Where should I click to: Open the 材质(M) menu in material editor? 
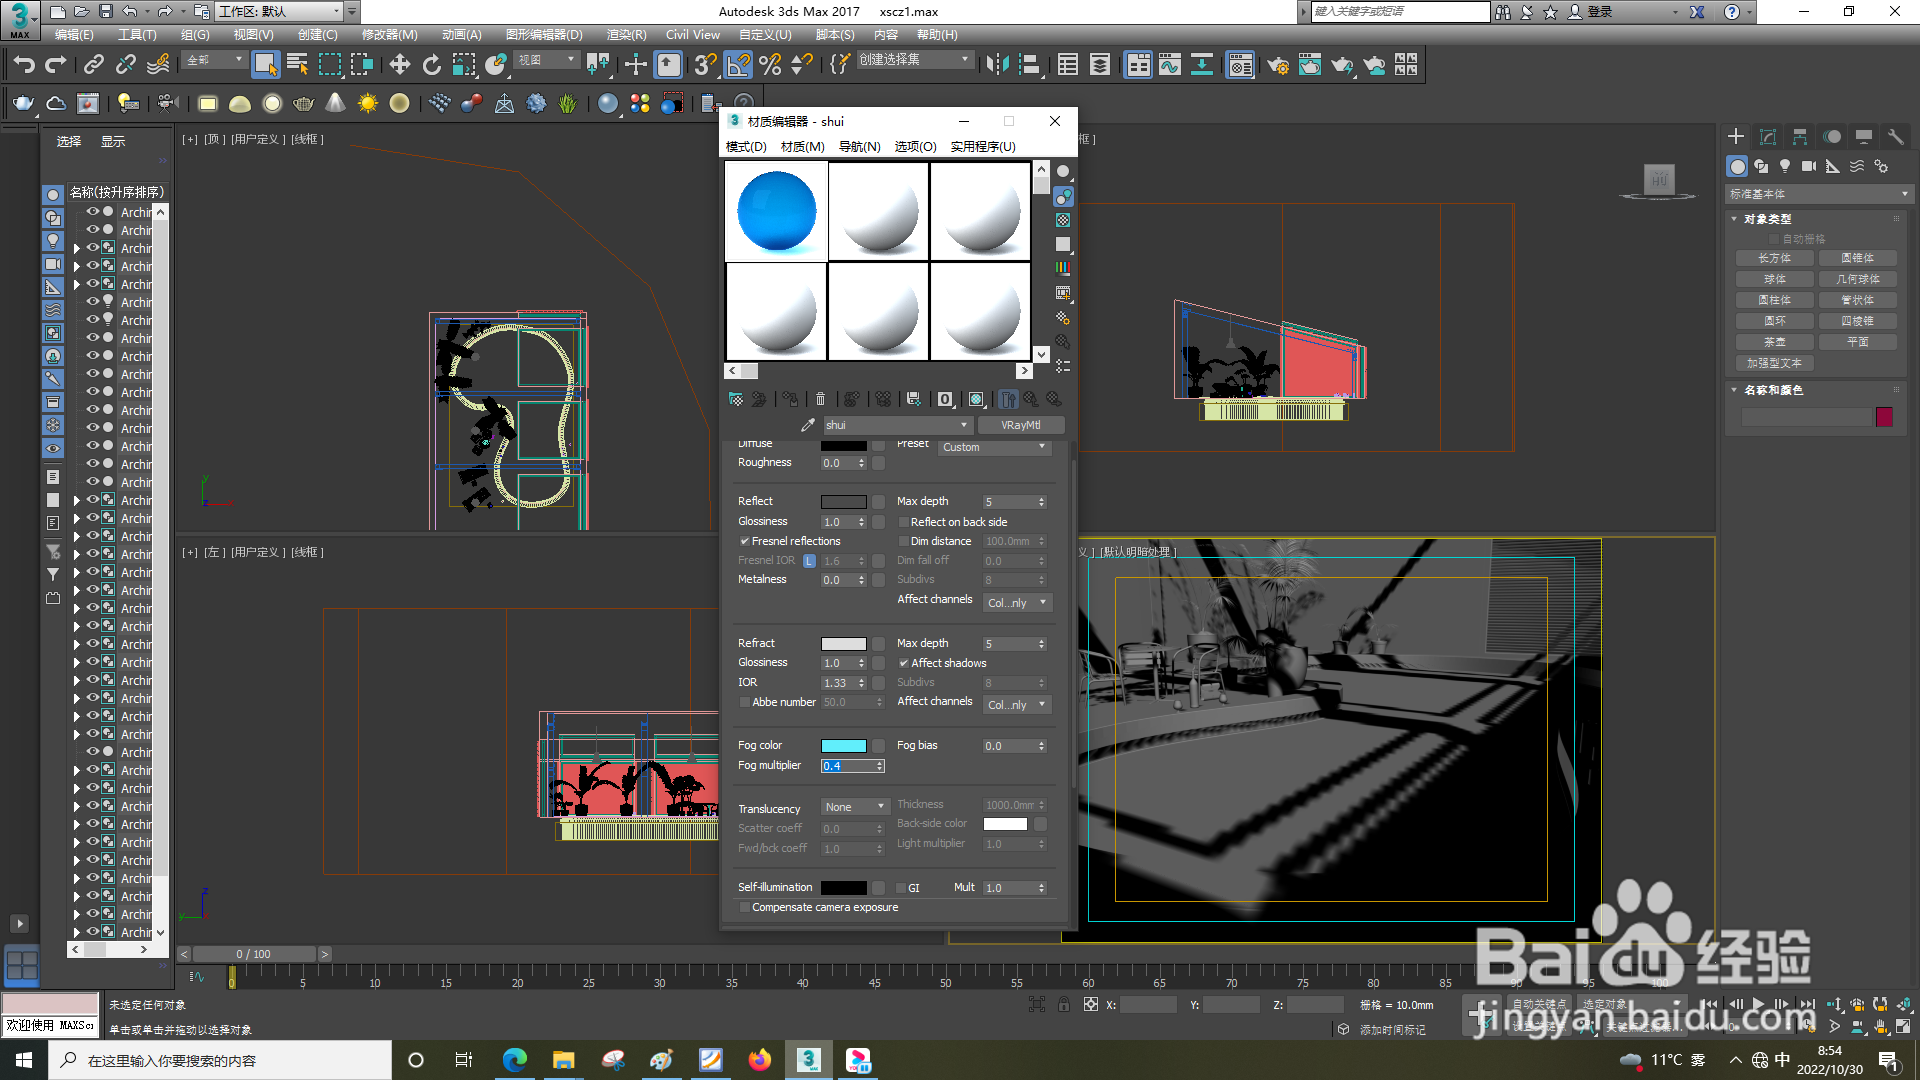802,147
